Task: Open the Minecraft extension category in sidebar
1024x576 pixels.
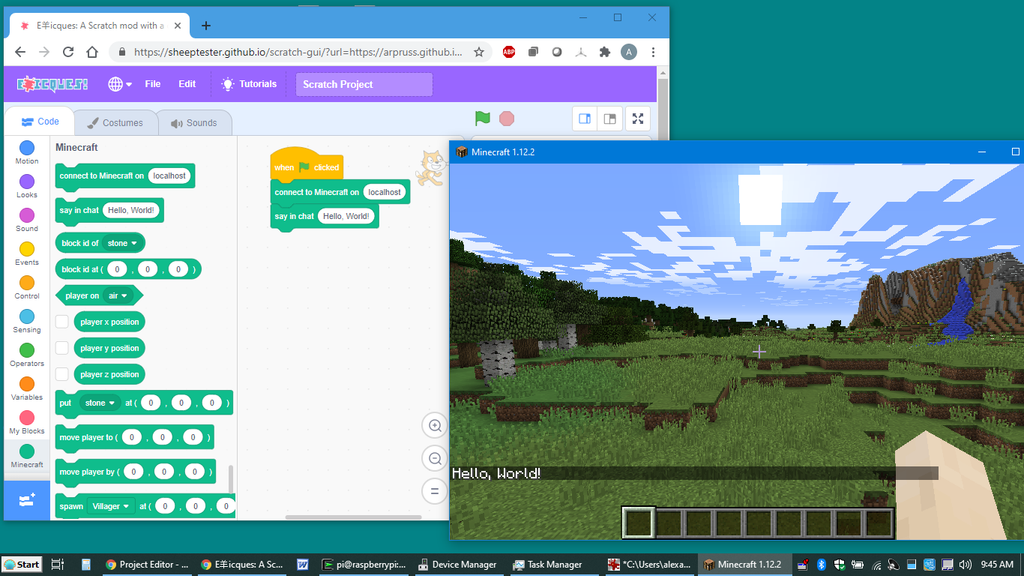Action: 26,455
